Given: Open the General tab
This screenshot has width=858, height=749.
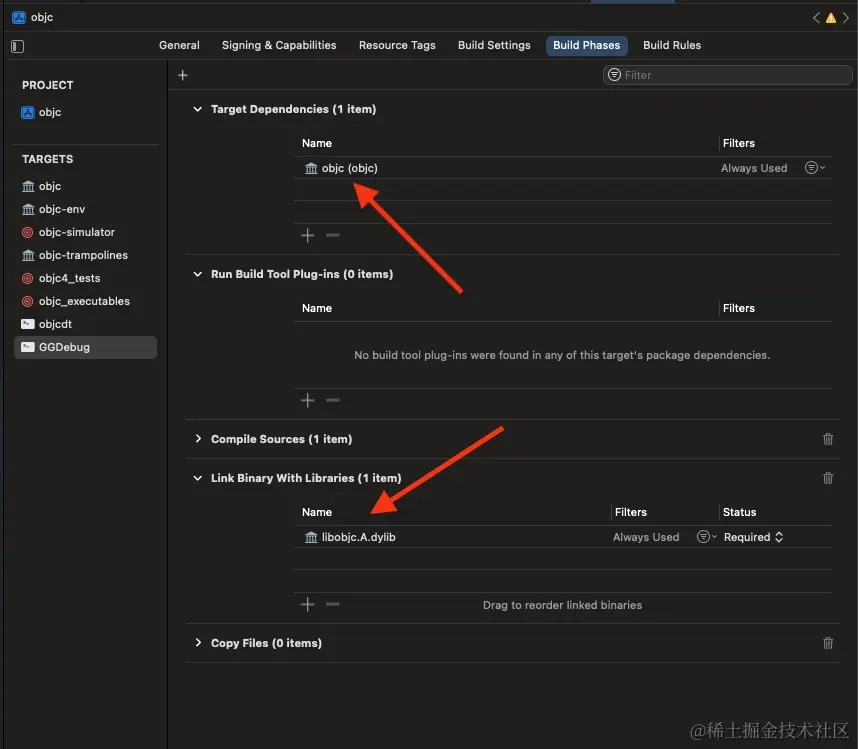Looking at the screenshot, I should [179, 45].
